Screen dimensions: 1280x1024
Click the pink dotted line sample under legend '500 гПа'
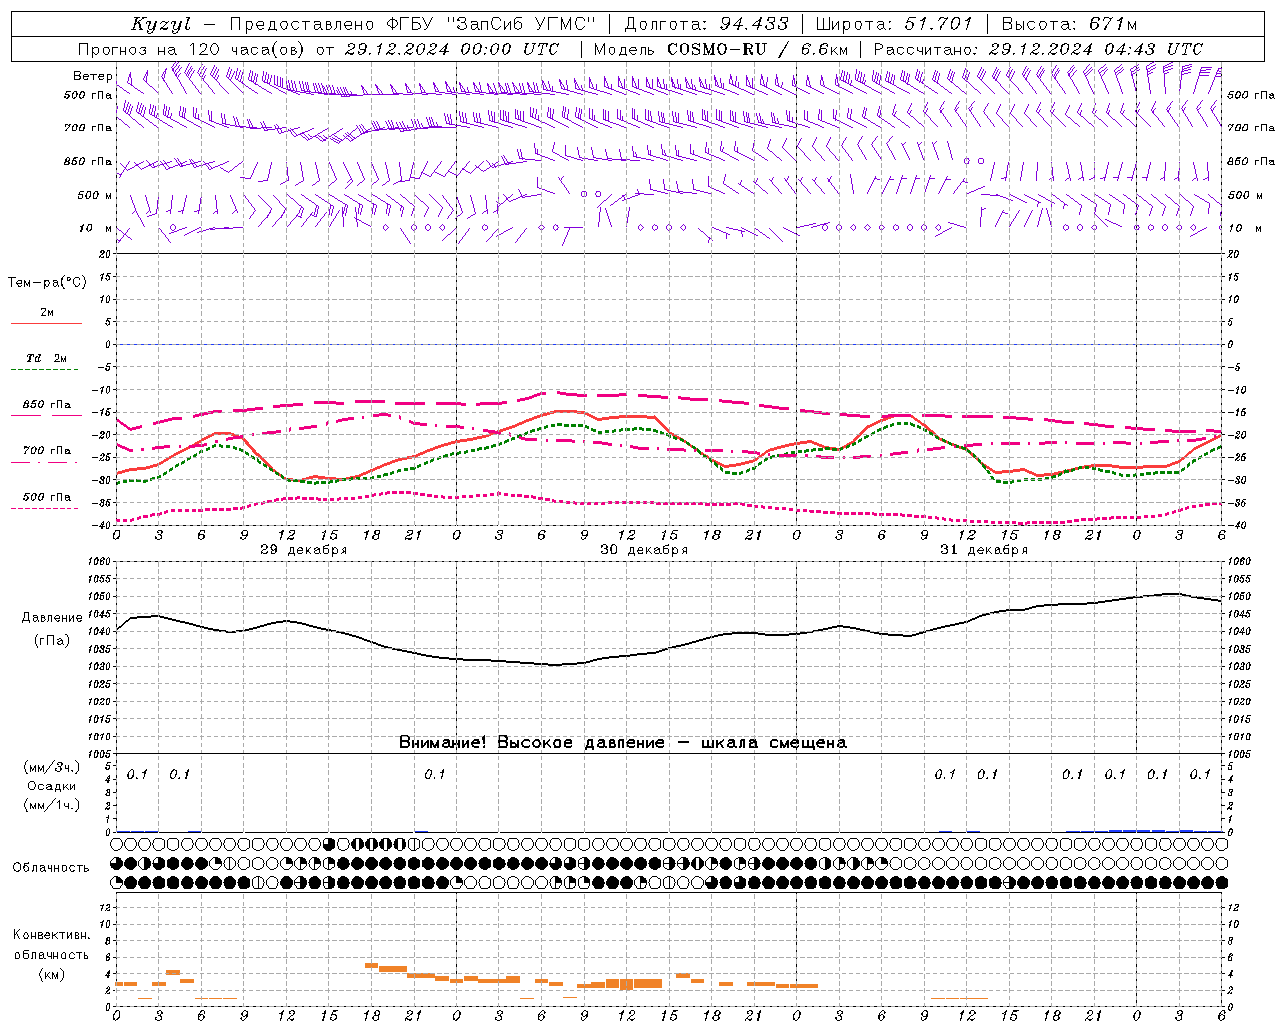click(x=45, y=509)
